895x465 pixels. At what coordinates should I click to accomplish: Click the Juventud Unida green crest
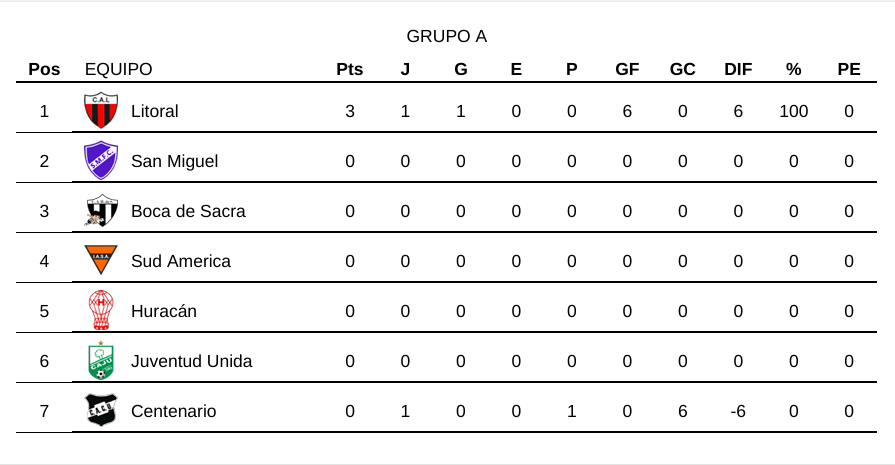pos(101,361)
